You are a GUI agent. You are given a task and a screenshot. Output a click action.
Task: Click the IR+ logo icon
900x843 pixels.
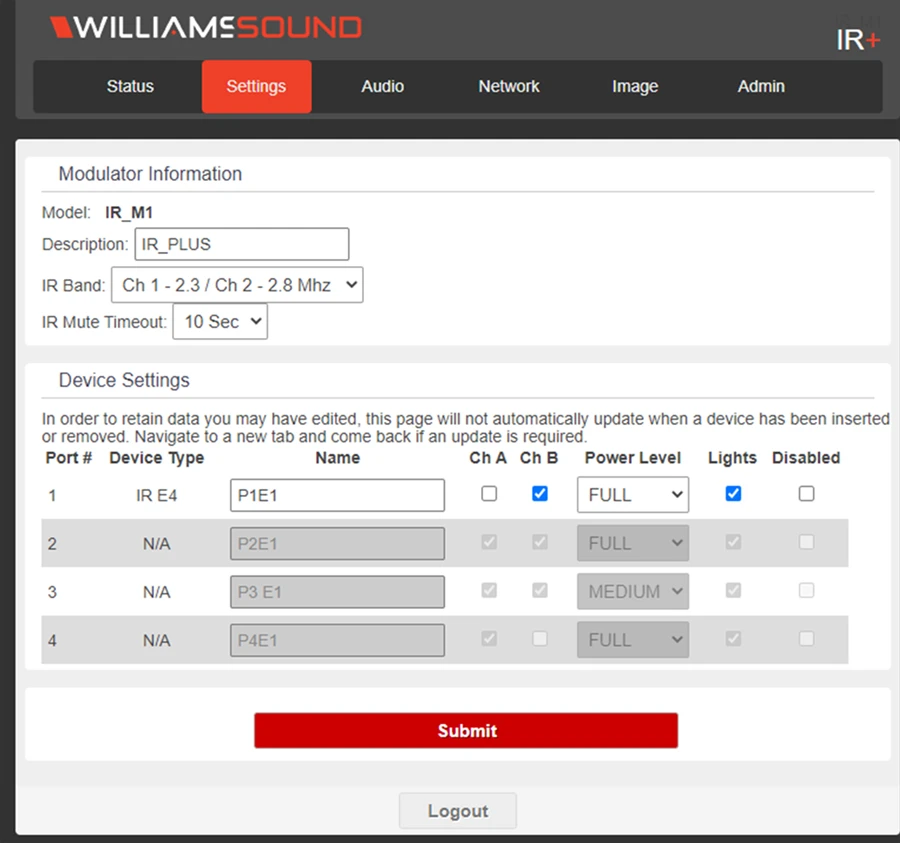click(858, 39)
